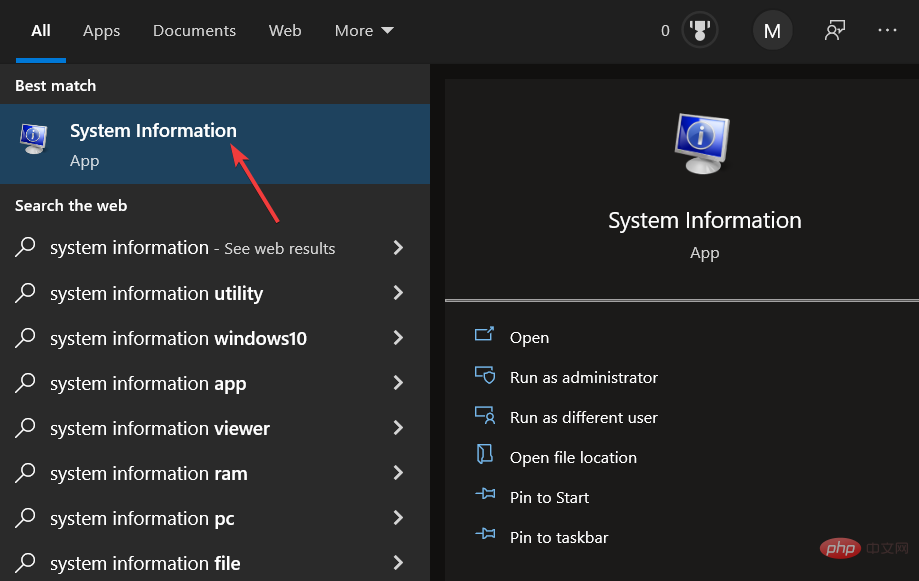Open the Microsoft Rewards trophy icon
Image resolution: width=919 pixels, height=581 pixels.
699,30
